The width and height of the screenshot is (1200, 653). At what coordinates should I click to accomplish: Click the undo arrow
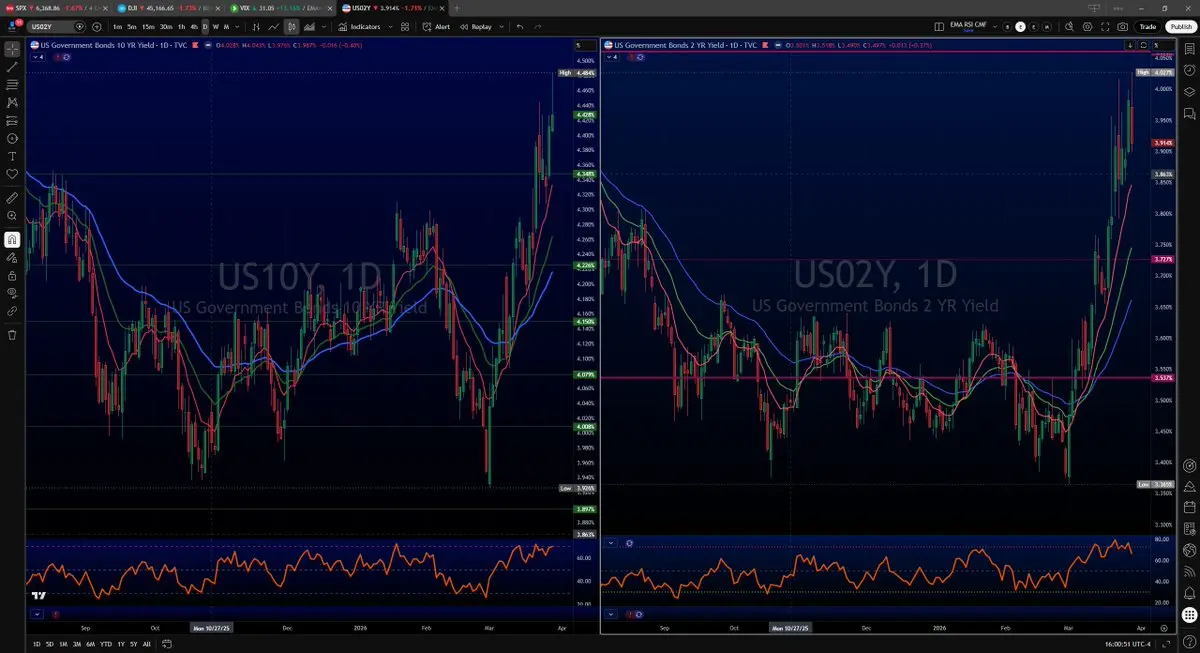pos(520,27)
